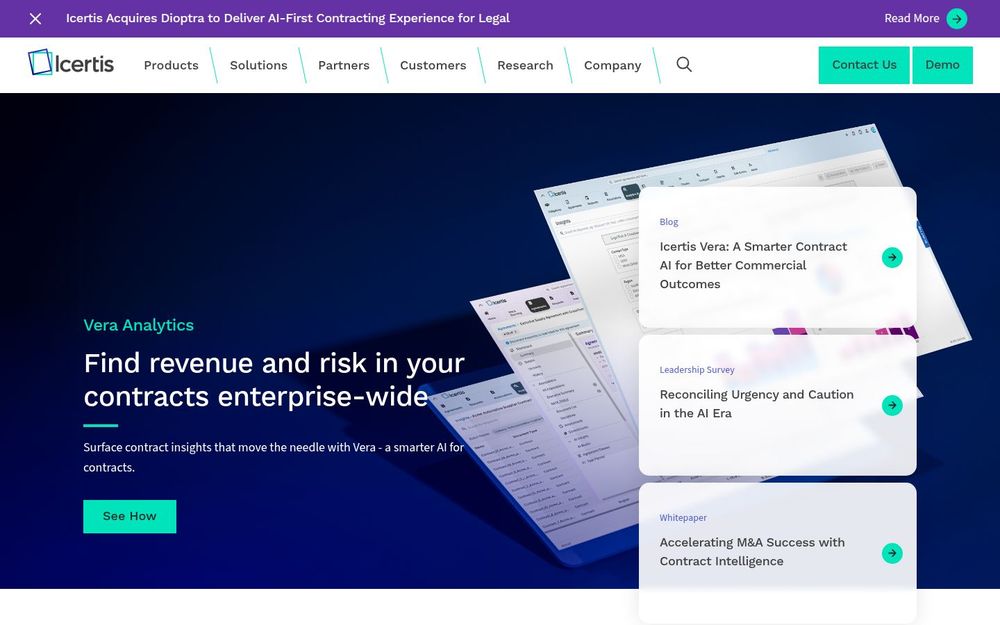Click the Icertis logo
Screen dimensions: 1000x625
point(71,63)
